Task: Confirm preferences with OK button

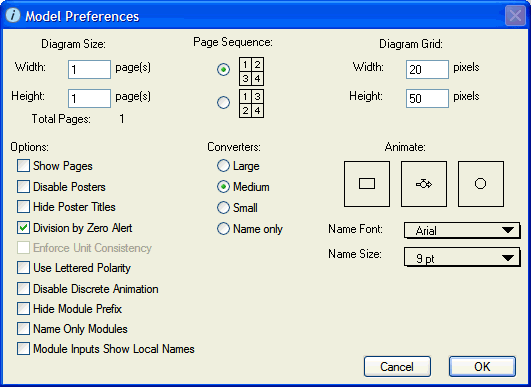Action: coord(482,366)
